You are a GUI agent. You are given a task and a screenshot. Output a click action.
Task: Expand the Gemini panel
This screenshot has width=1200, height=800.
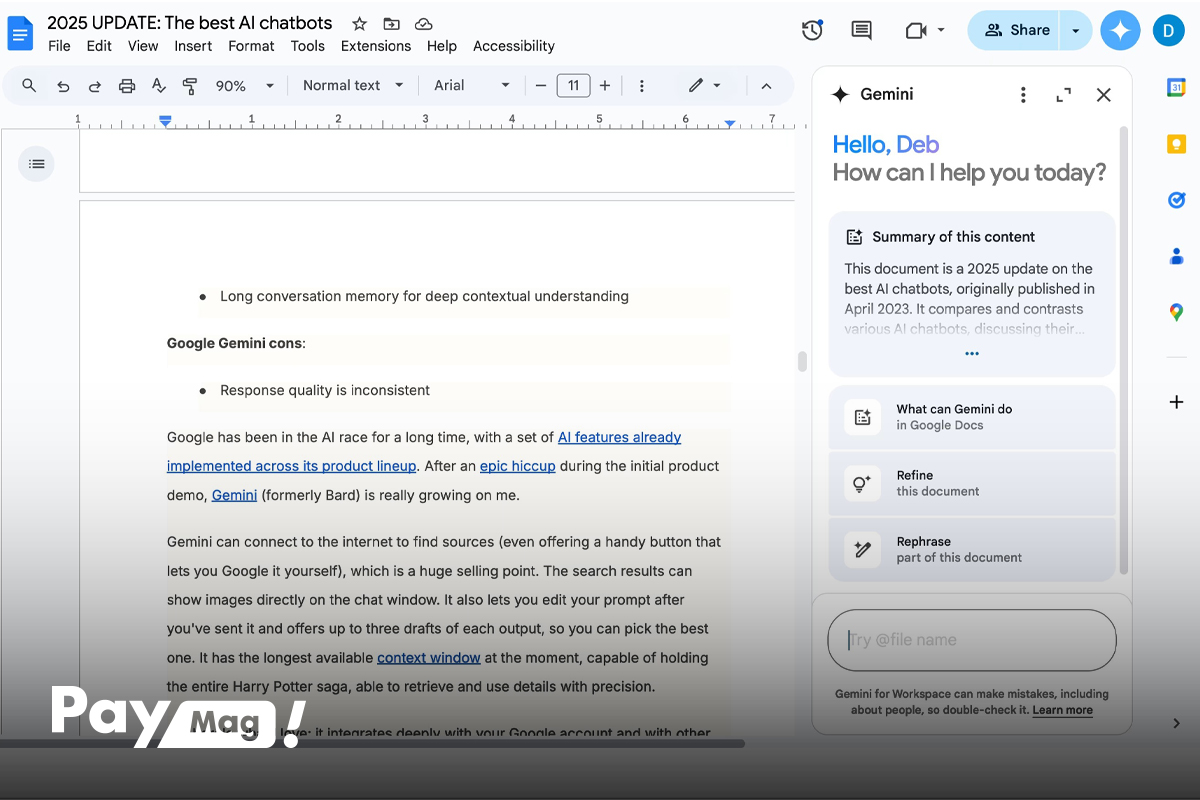pos(1063,95)
